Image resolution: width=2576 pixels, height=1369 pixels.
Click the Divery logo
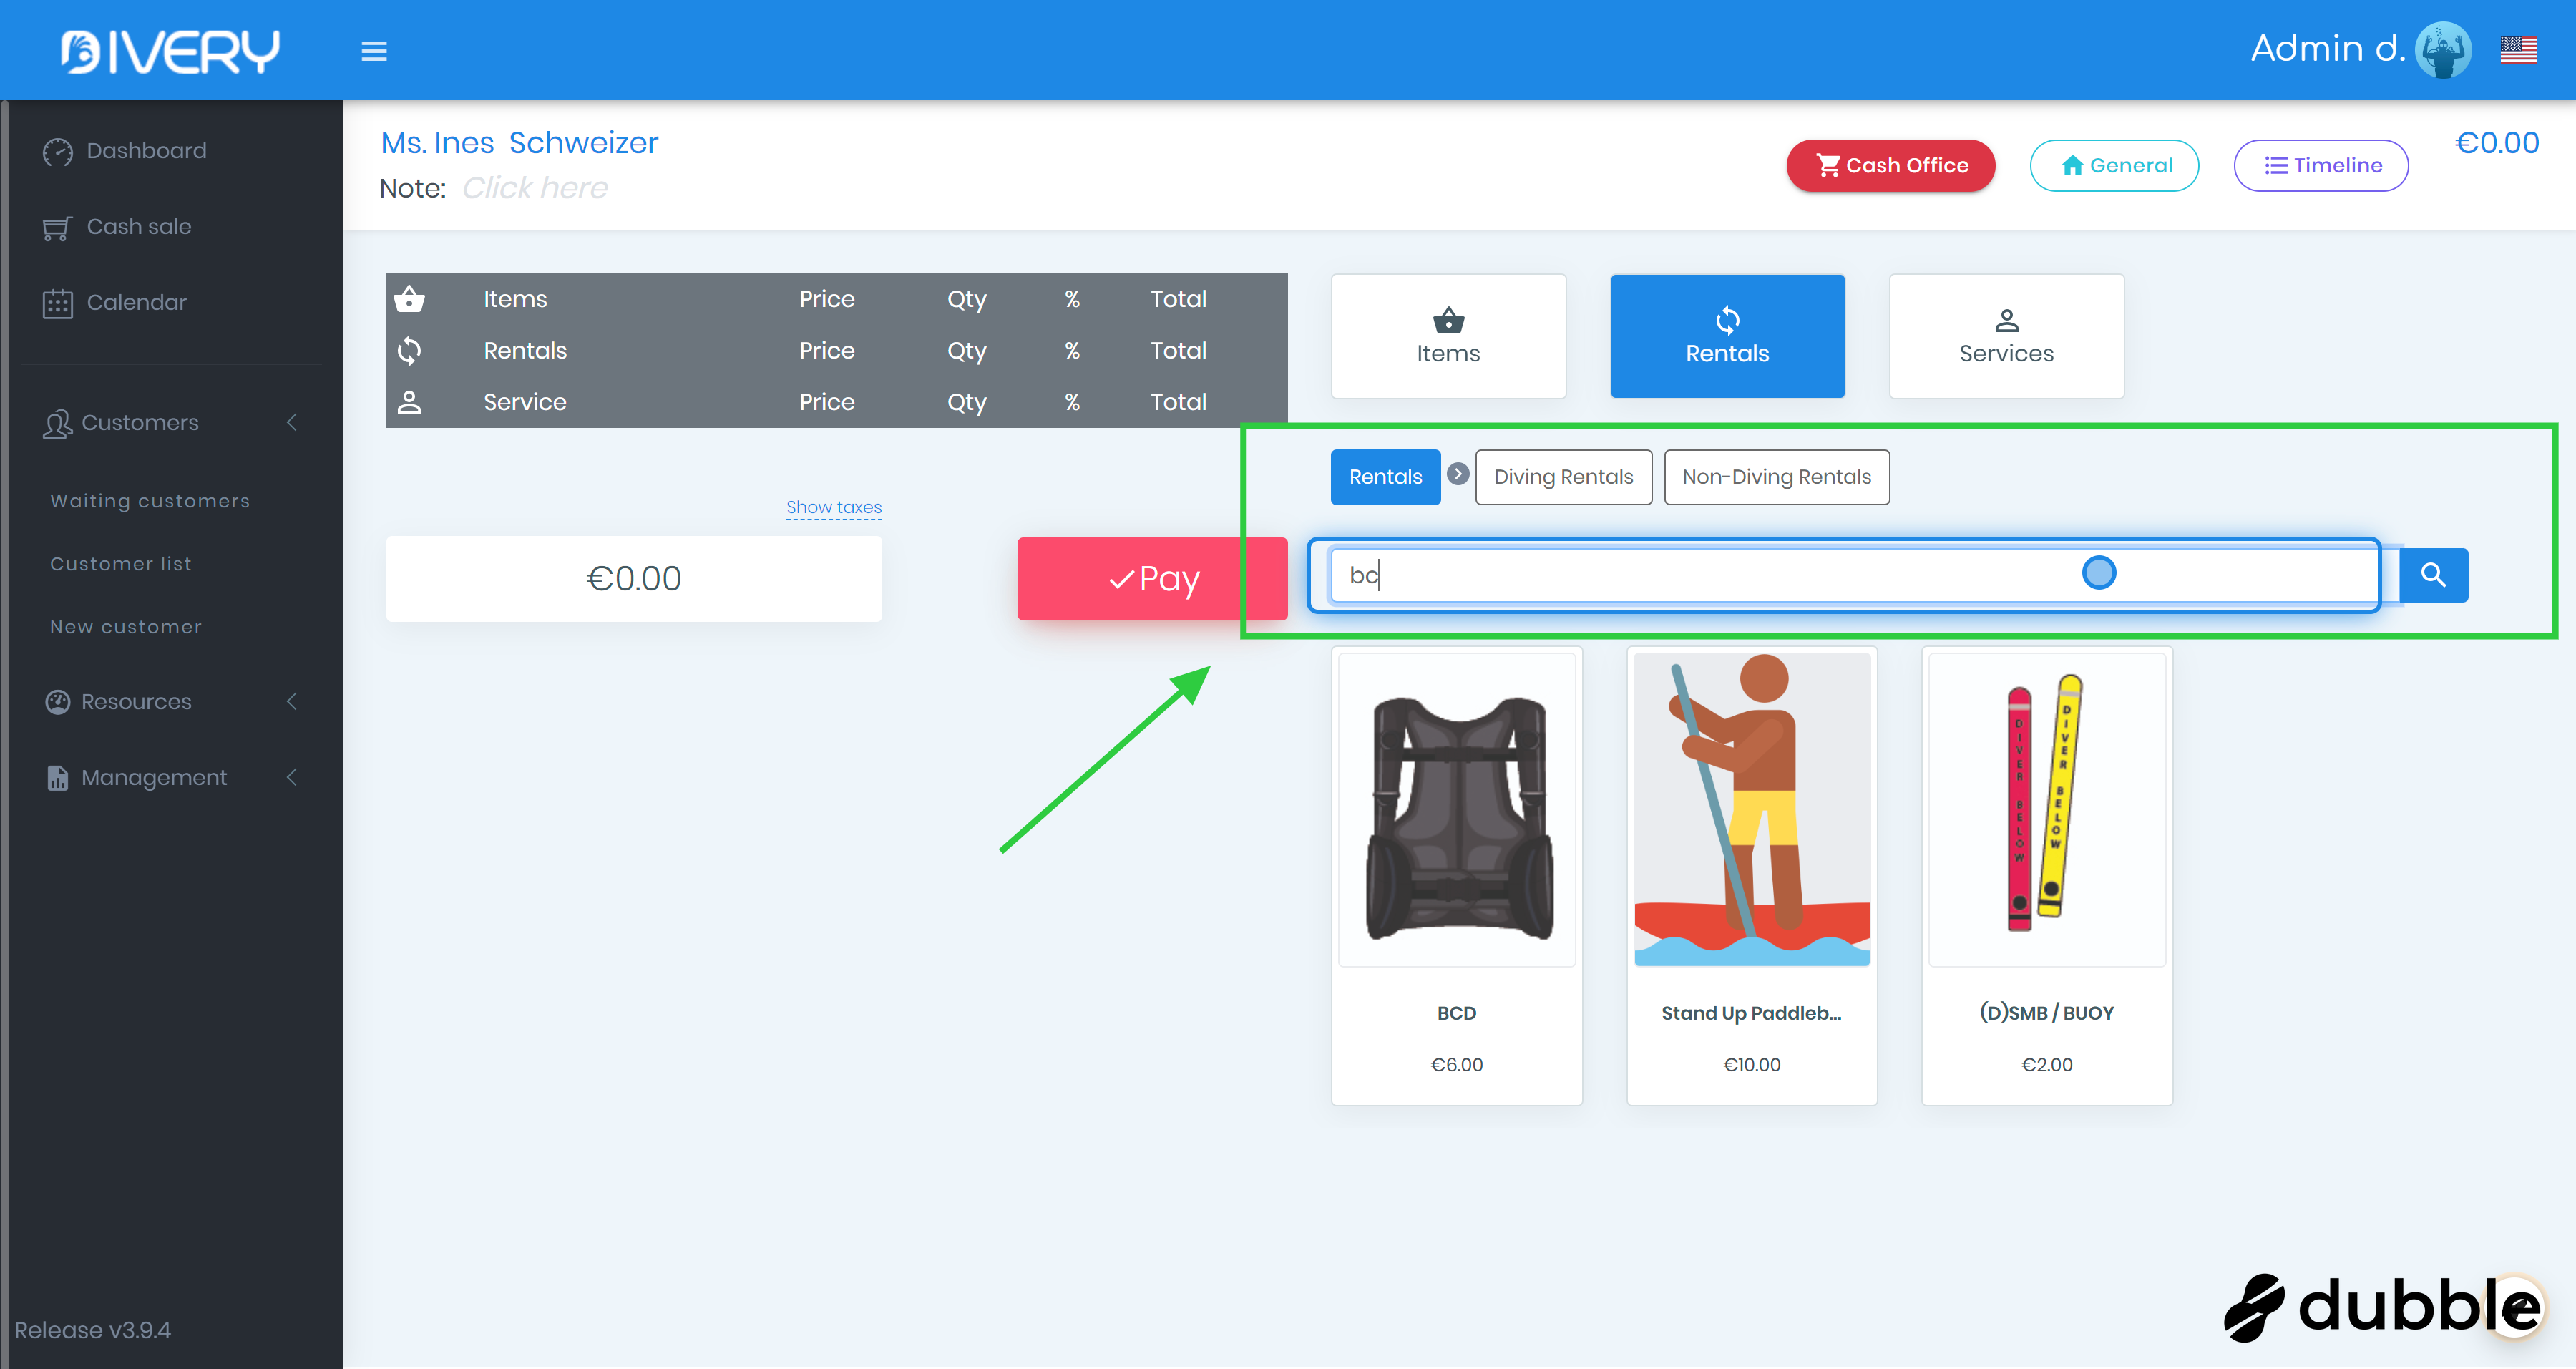(x=170, y=51)
